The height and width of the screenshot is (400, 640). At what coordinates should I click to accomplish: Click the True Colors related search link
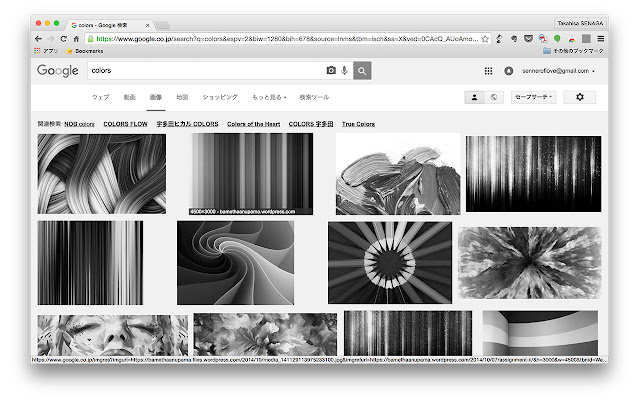(x=358, y=124)
